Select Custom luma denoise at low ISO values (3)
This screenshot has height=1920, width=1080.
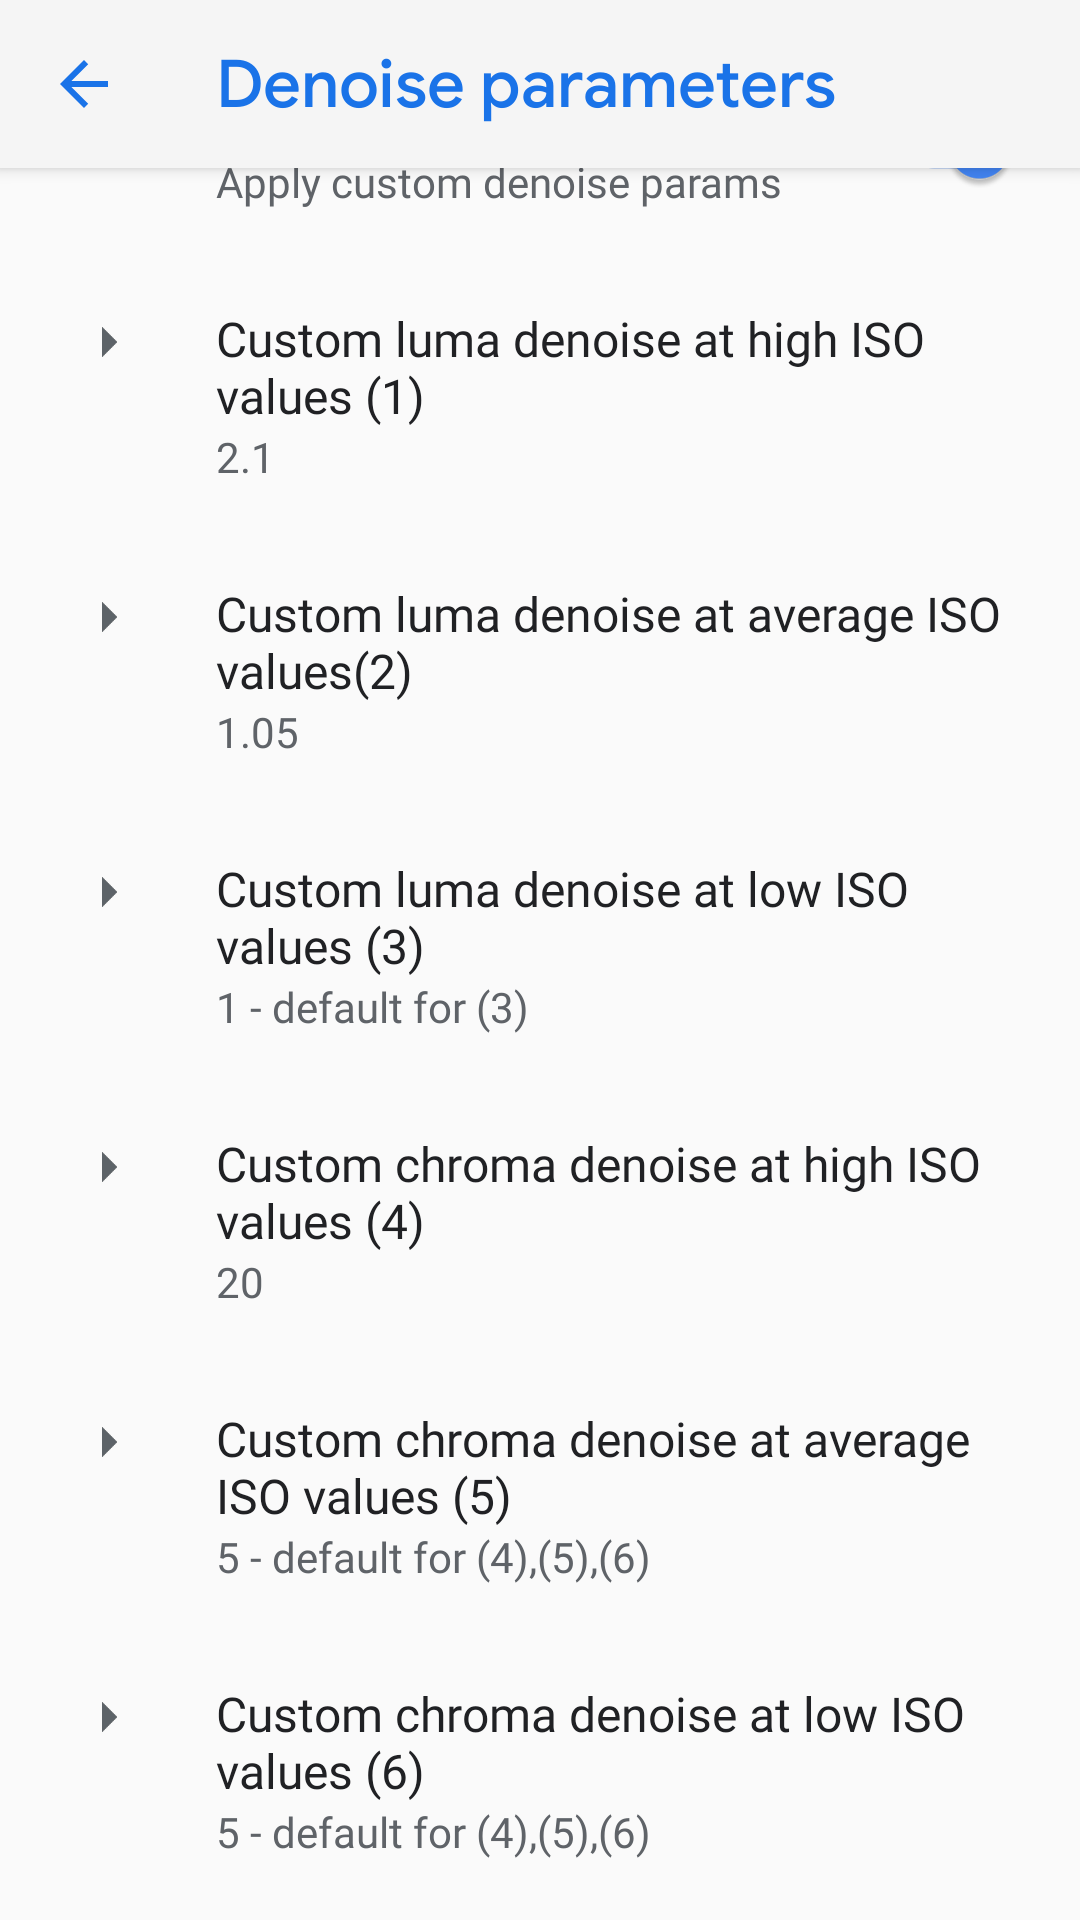(x=562, y=919)
